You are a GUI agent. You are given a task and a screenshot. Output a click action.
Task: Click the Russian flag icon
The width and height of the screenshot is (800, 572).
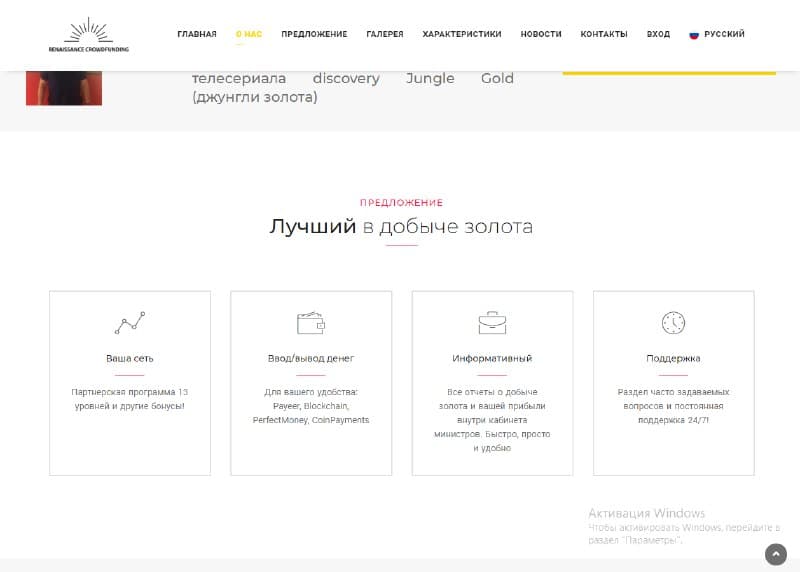pyautogui.click(x=694, y=34)
